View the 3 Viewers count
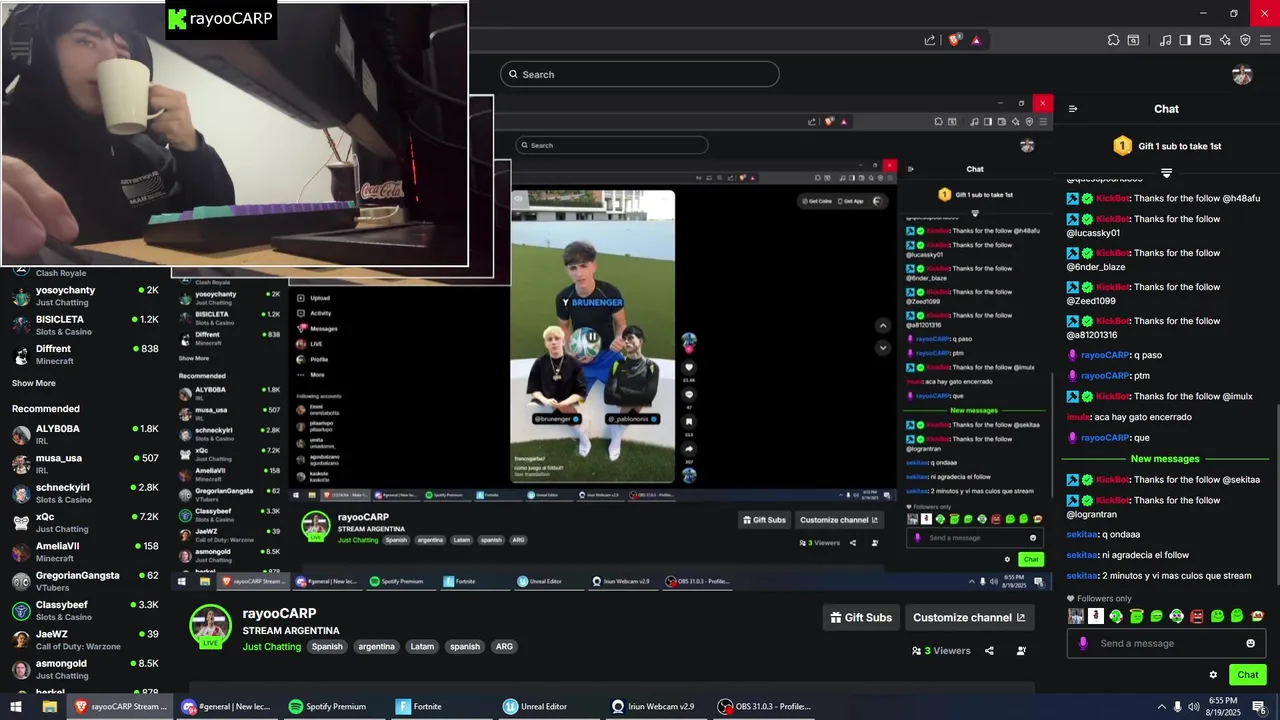Viewport: 1280px width, 720px height. pyautogui.click(x=941, y=651)
